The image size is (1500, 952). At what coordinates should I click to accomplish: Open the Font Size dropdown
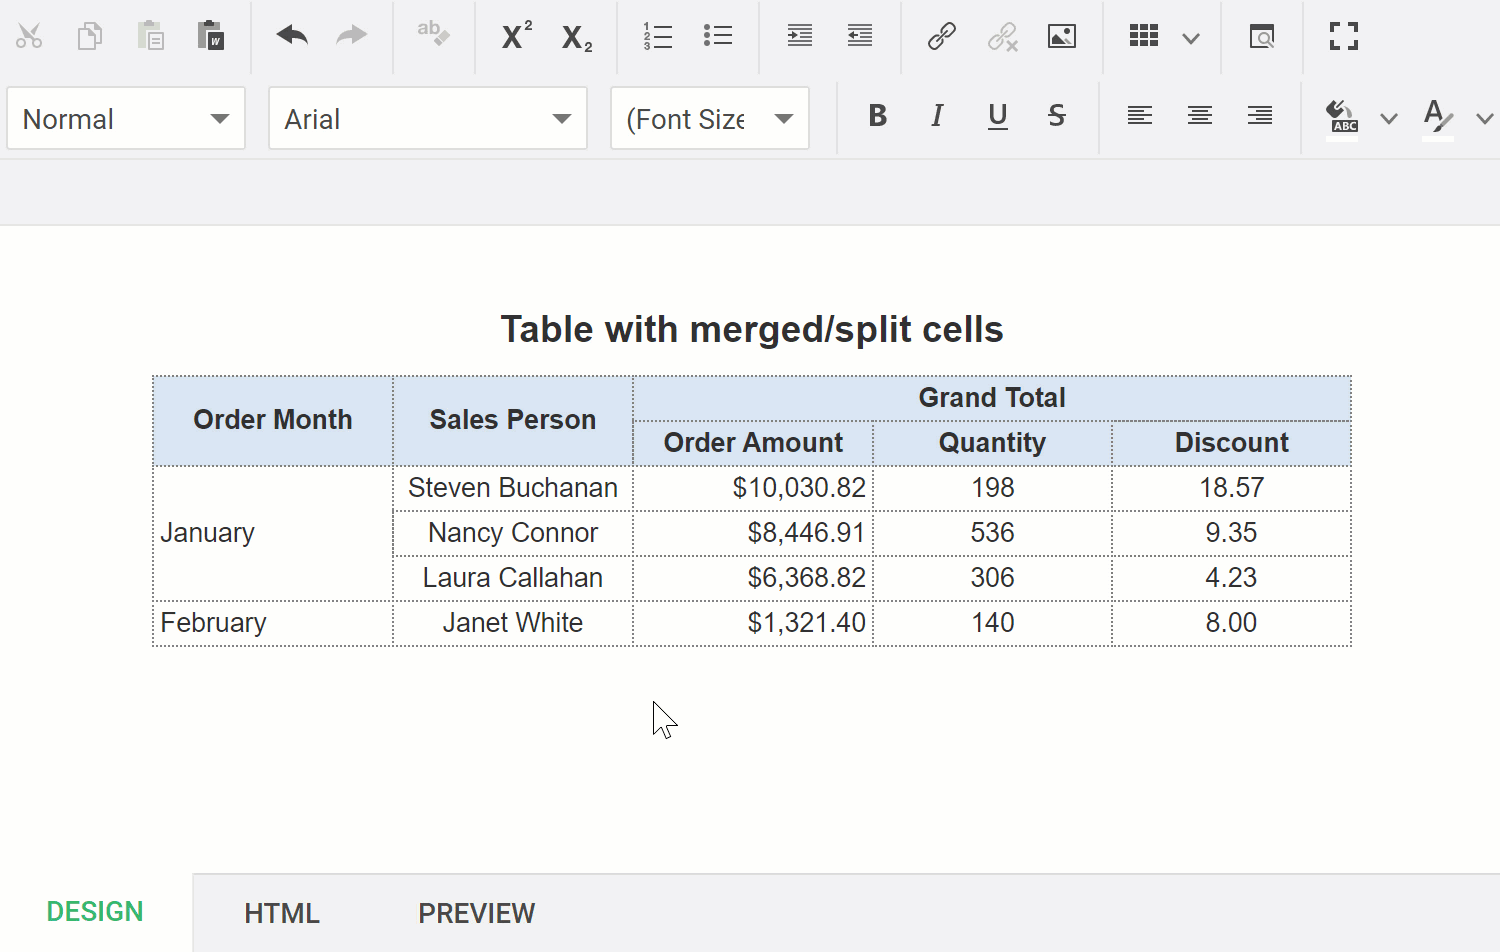[x=709, y=119]
